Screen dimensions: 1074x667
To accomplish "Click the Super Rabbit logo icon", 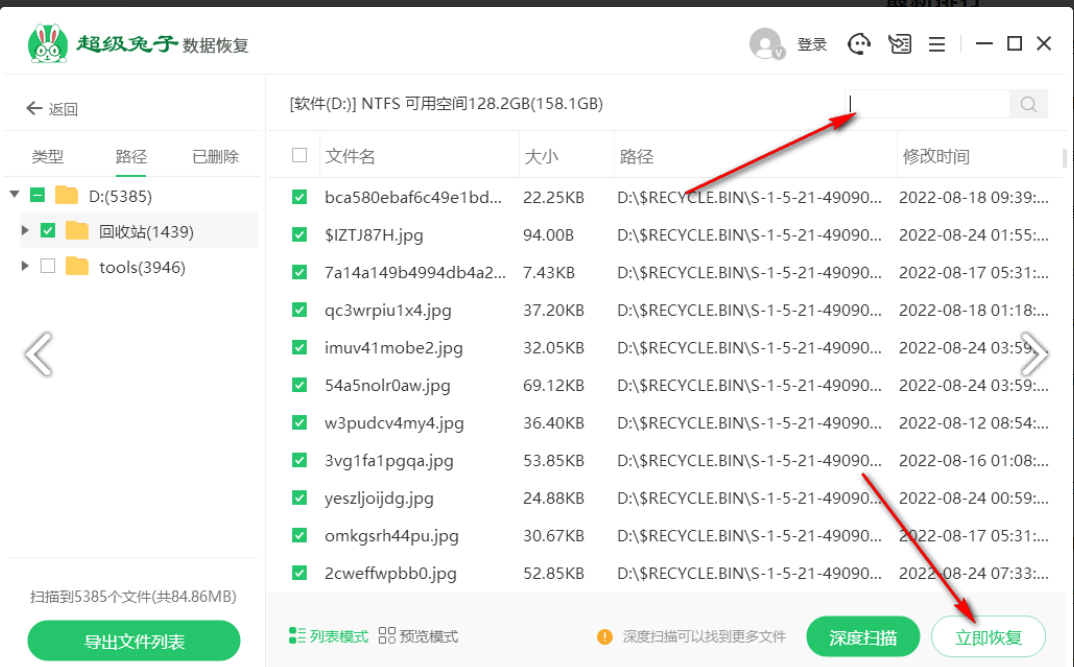I will click(x=48, y=43).
